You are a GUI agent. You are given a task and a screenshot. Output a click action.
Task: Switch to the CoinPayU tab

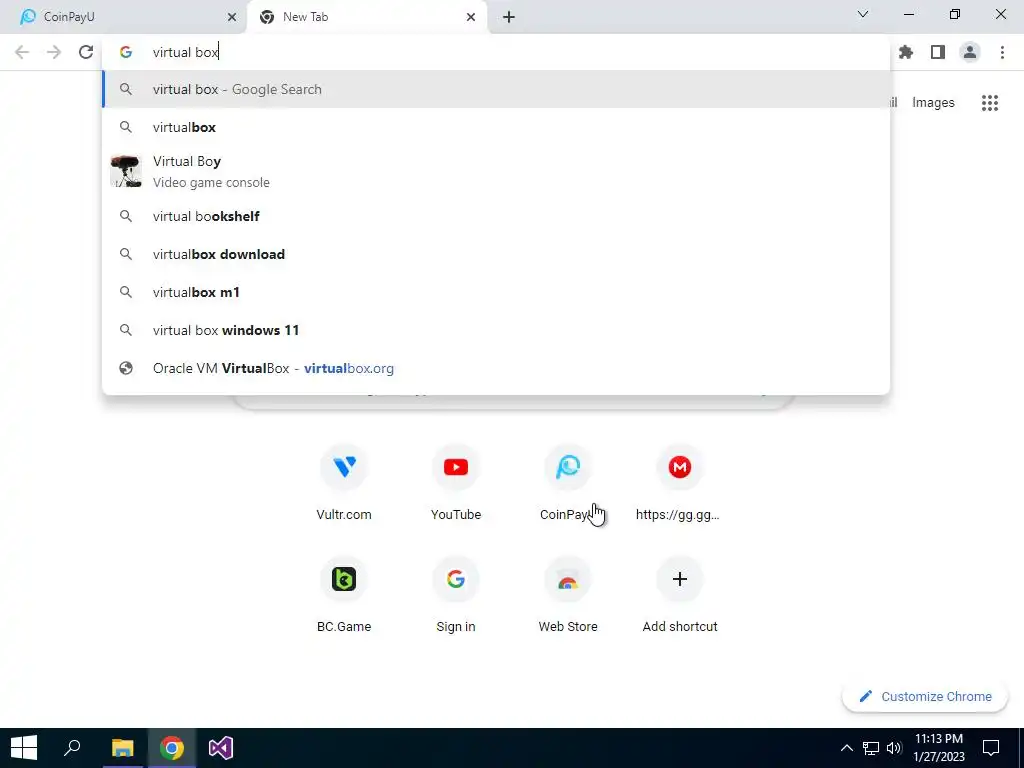click(x=123, y=17)
